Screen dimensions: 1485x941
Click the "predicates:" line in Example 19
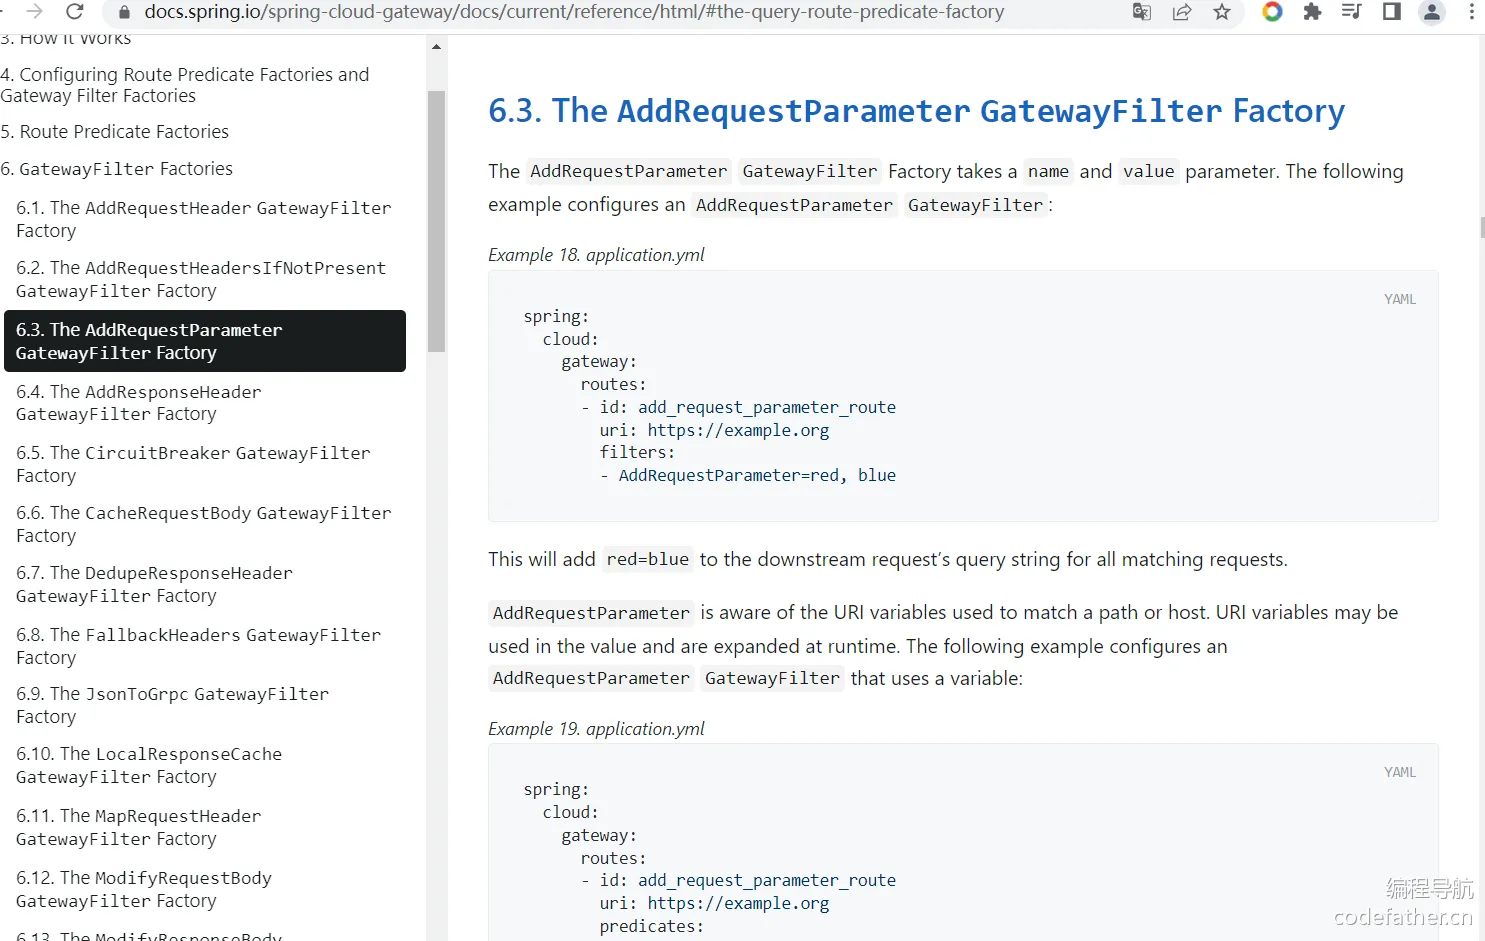point(651,926)
